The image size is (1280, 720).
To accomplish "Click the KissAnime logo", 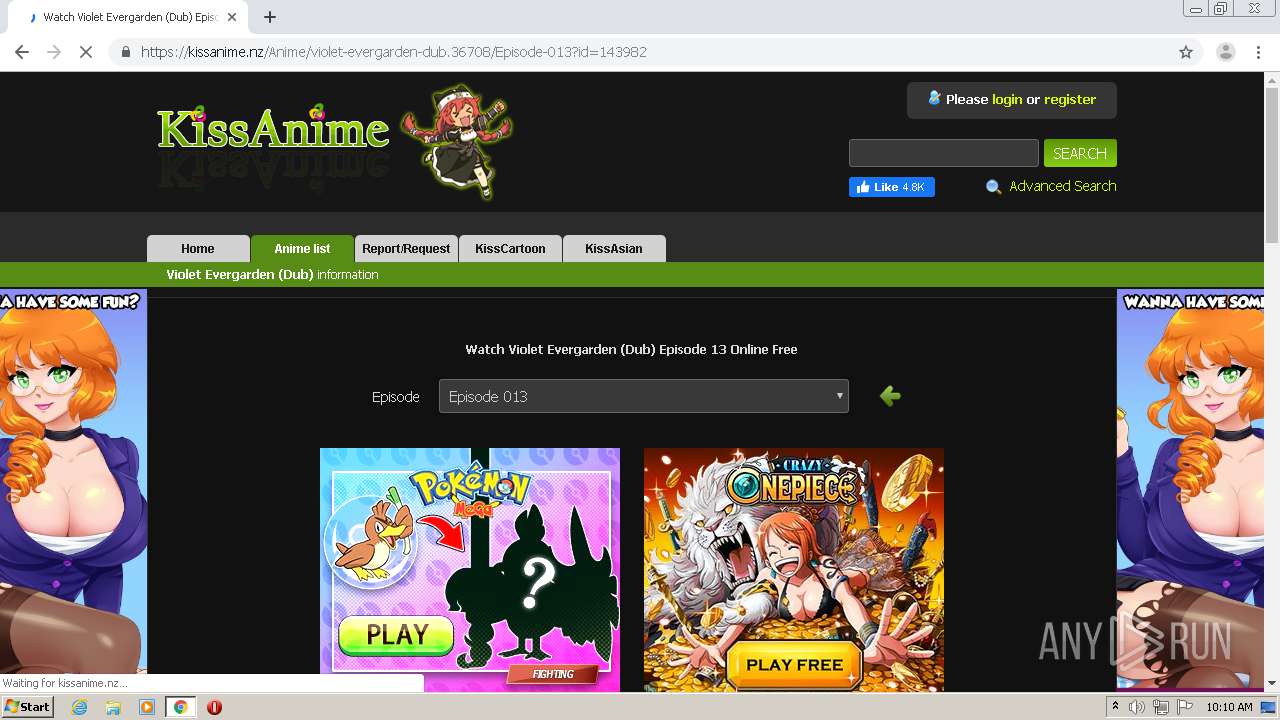I will coord(273,130).
